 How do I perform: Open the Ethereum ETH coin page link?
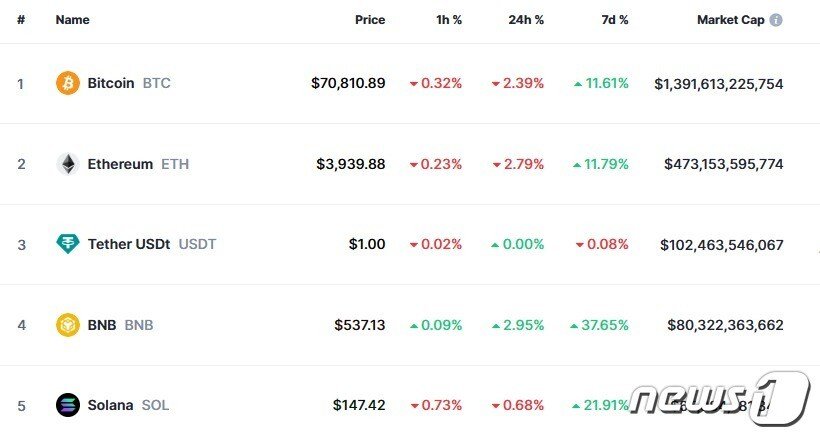point(137,164)
